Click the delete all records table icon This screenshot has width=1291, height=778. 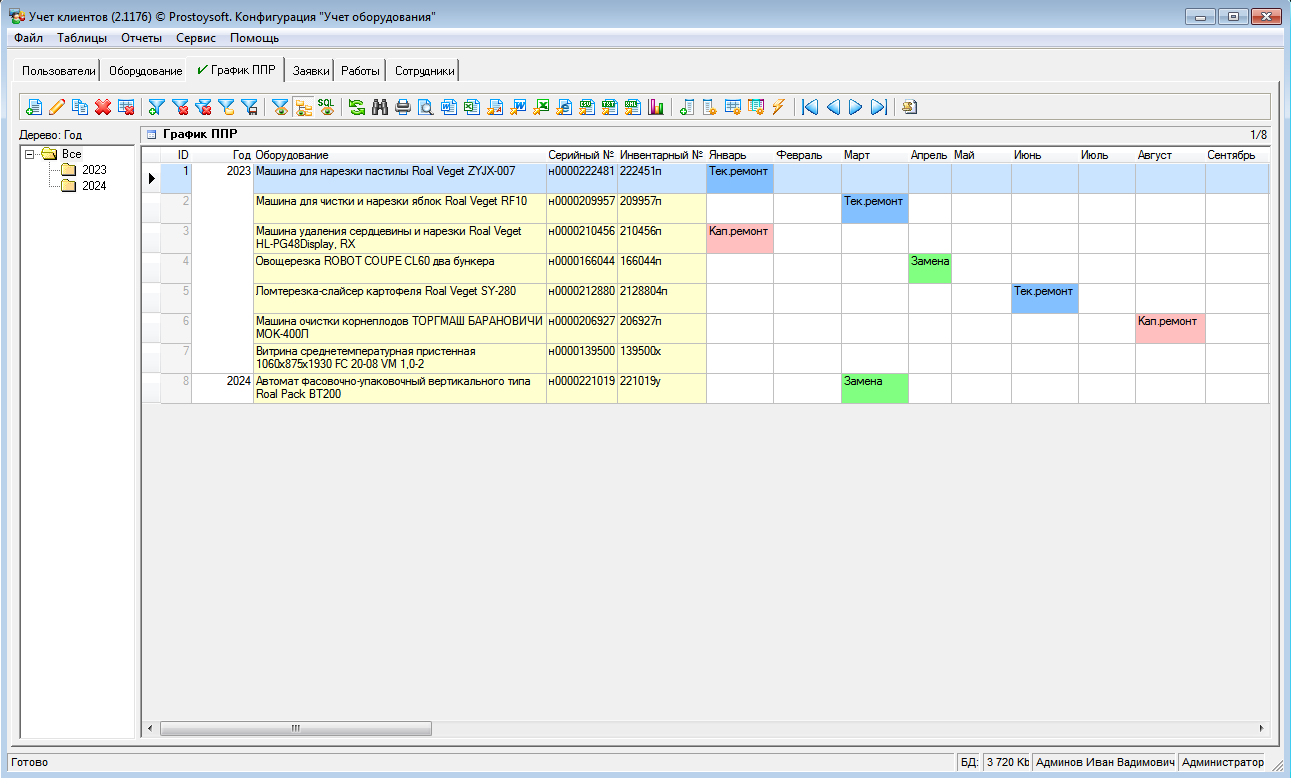click(x=125, y=107)
